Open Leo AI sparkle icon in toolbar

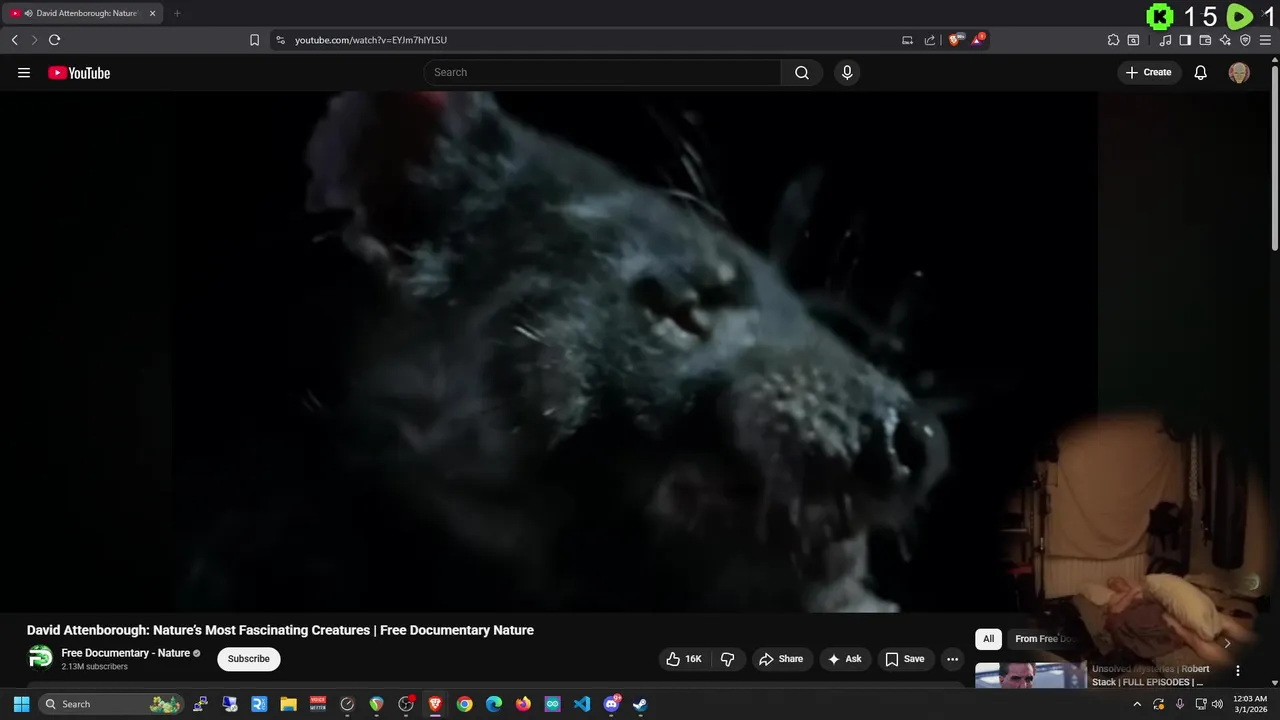coord(1225,40)
